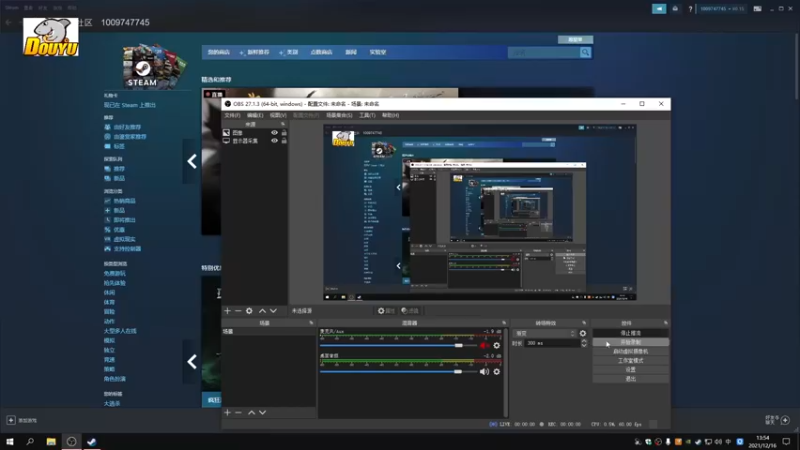The height and width of the screenshot is (450, 800).
Task: Select the 显示器采集 source row
Action: pos(255,141)
